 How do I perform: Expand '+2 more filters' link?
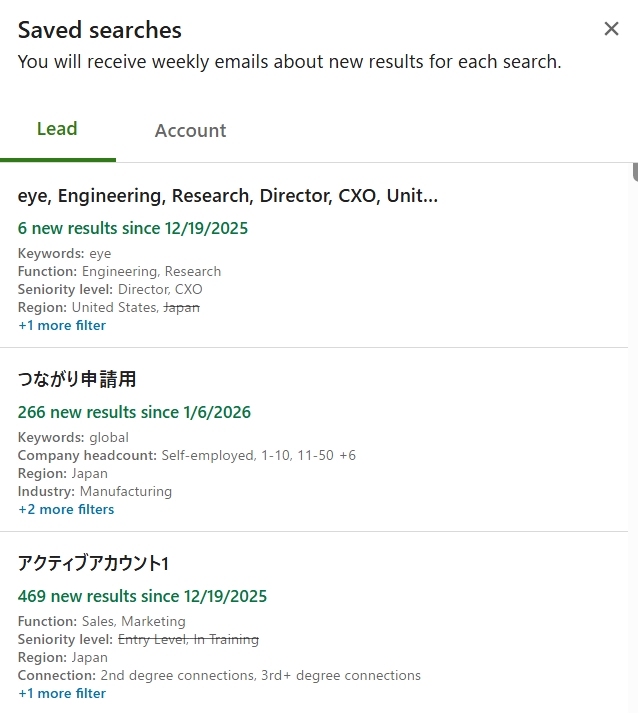[66, 509]
